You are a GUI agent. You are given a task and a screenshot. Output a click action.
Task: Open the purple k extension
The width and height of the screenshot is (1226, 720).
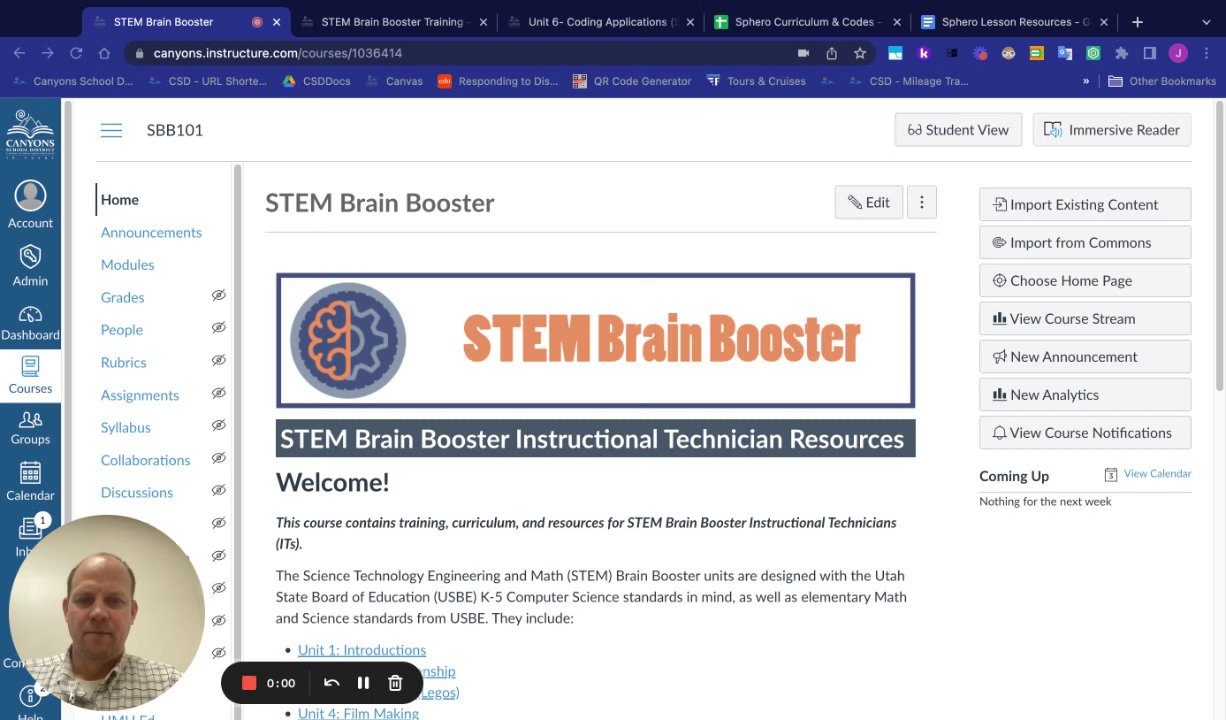(x=924, y=53)
